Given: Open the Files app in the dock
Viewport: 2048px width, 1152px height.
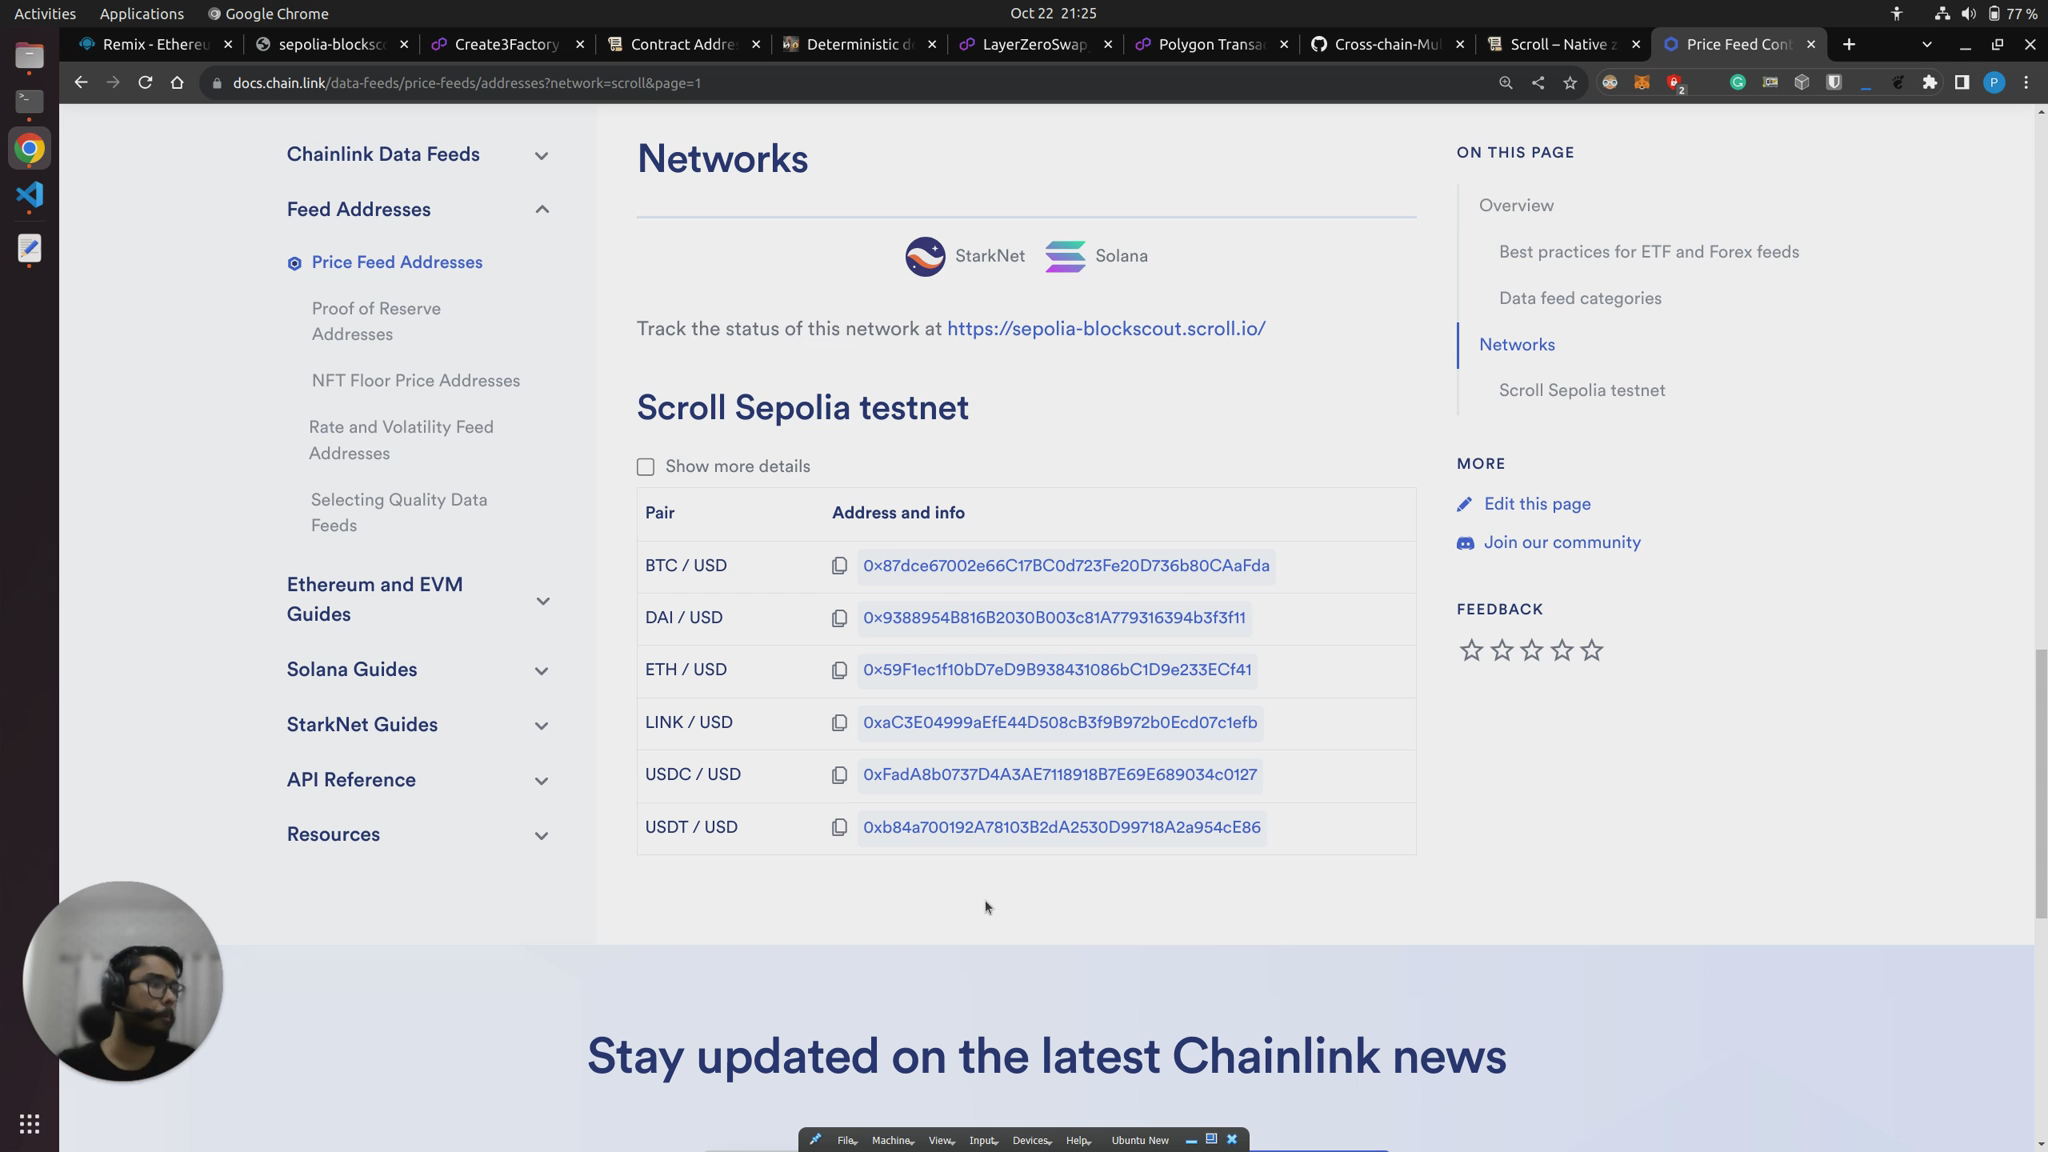Looking at the screenshot, I should click(29, 55).
